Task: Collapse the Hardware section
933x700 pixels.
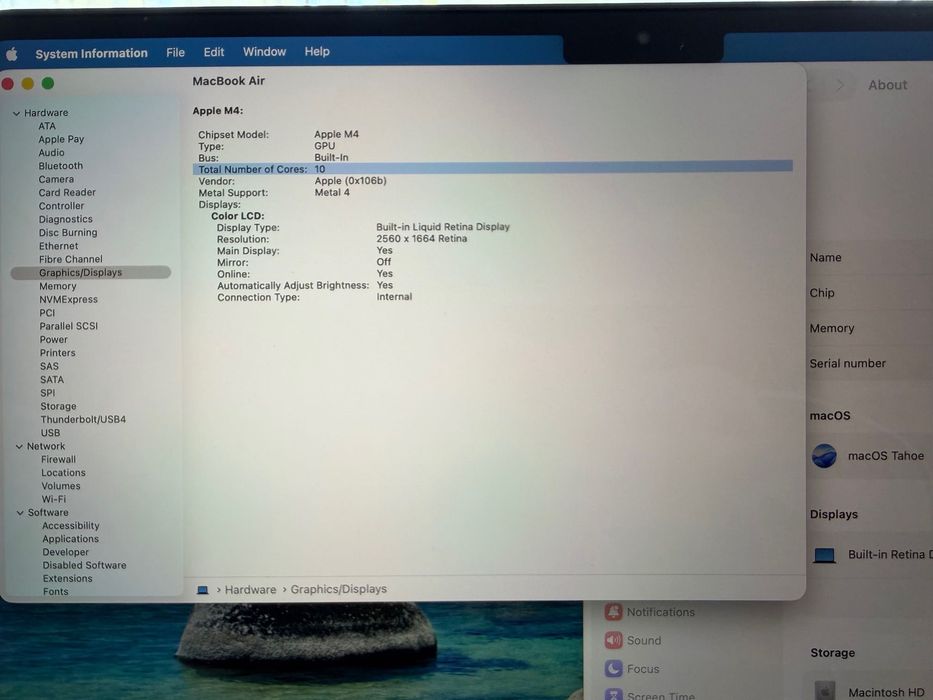Action: (17, 113)
